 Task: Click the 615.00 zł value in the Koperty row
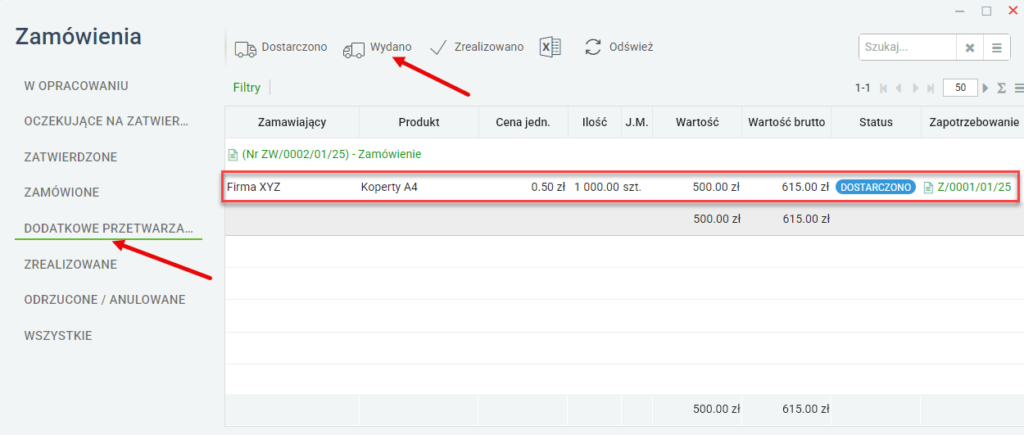point(805,187)
